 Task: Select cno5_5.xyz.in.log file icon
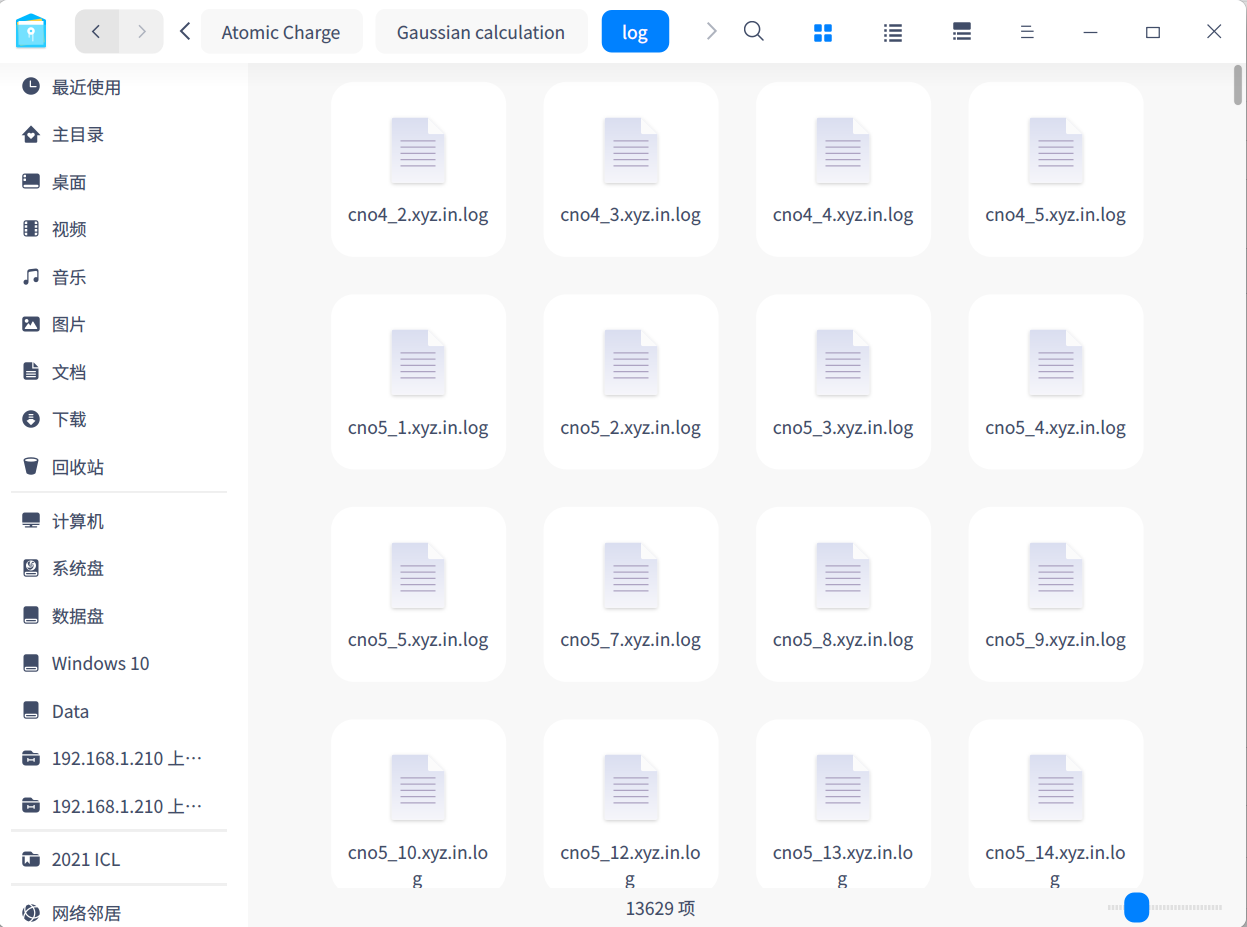point(418,576)
